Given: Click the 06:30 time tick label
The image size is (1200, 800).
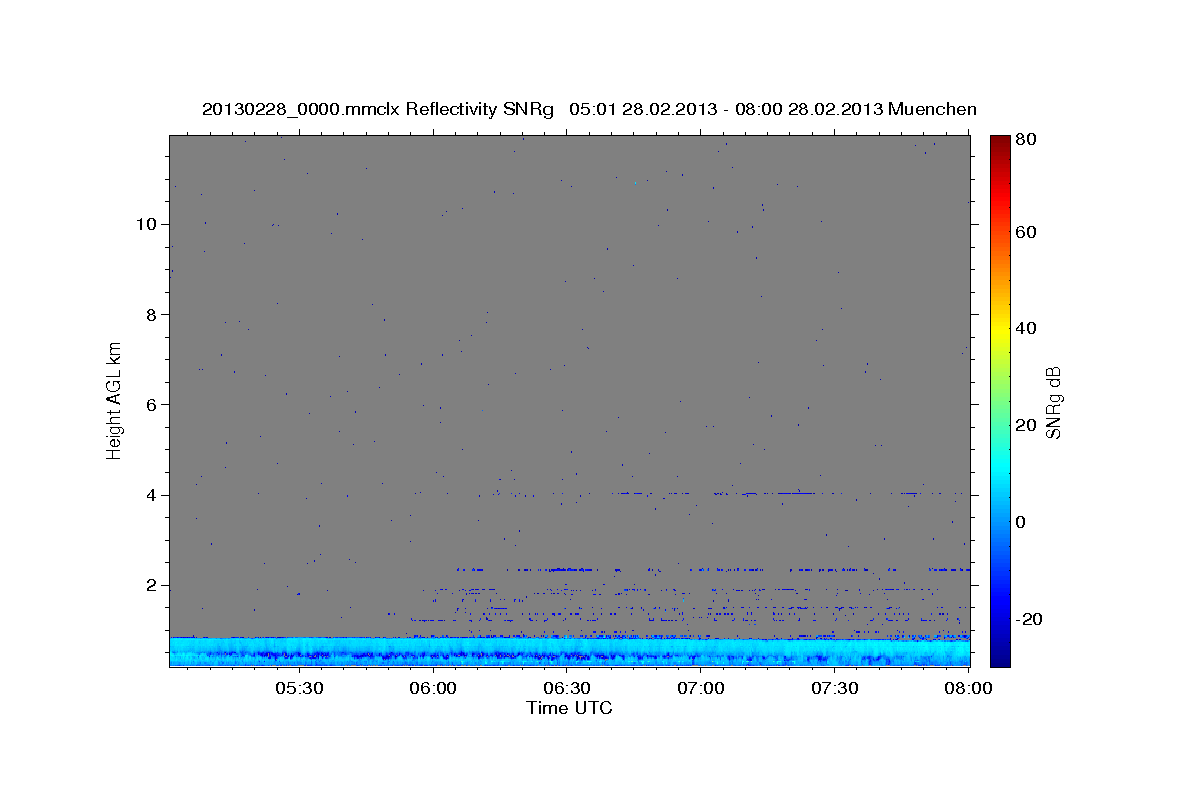Looking at the screenshot, I should click(x=567, y=688).
